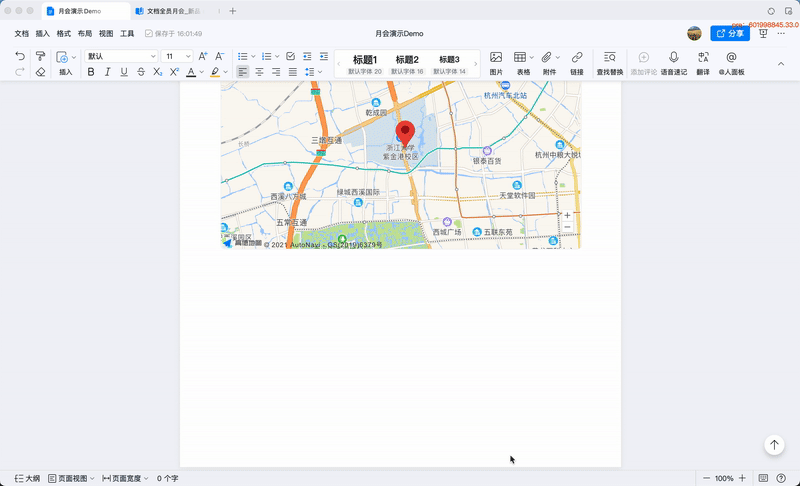The width and height of the screenshot is (800, 486).
Task: Insert a bulleted list
Action: click(243, 56)
